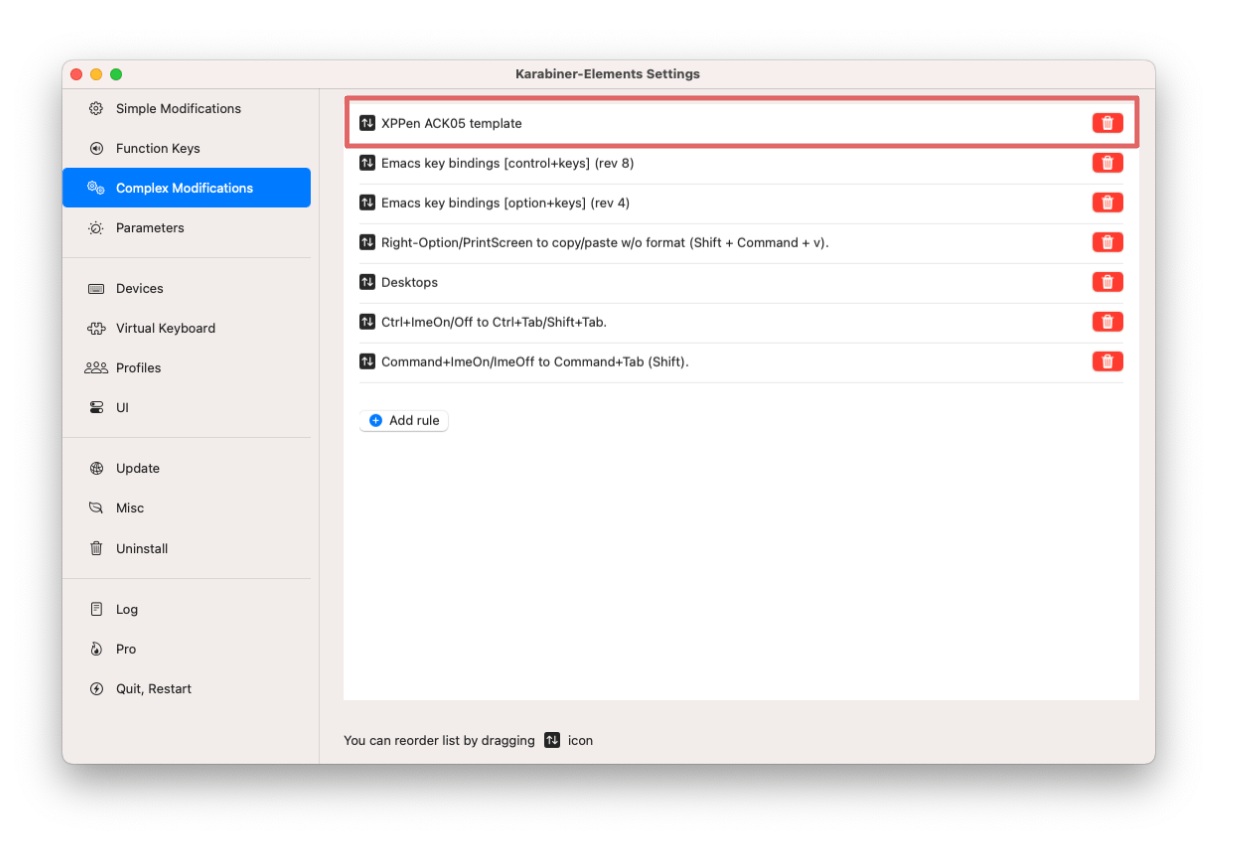Open Simple Modifications in the sidebar
The image size is (1236, 851).
point(186,108)
